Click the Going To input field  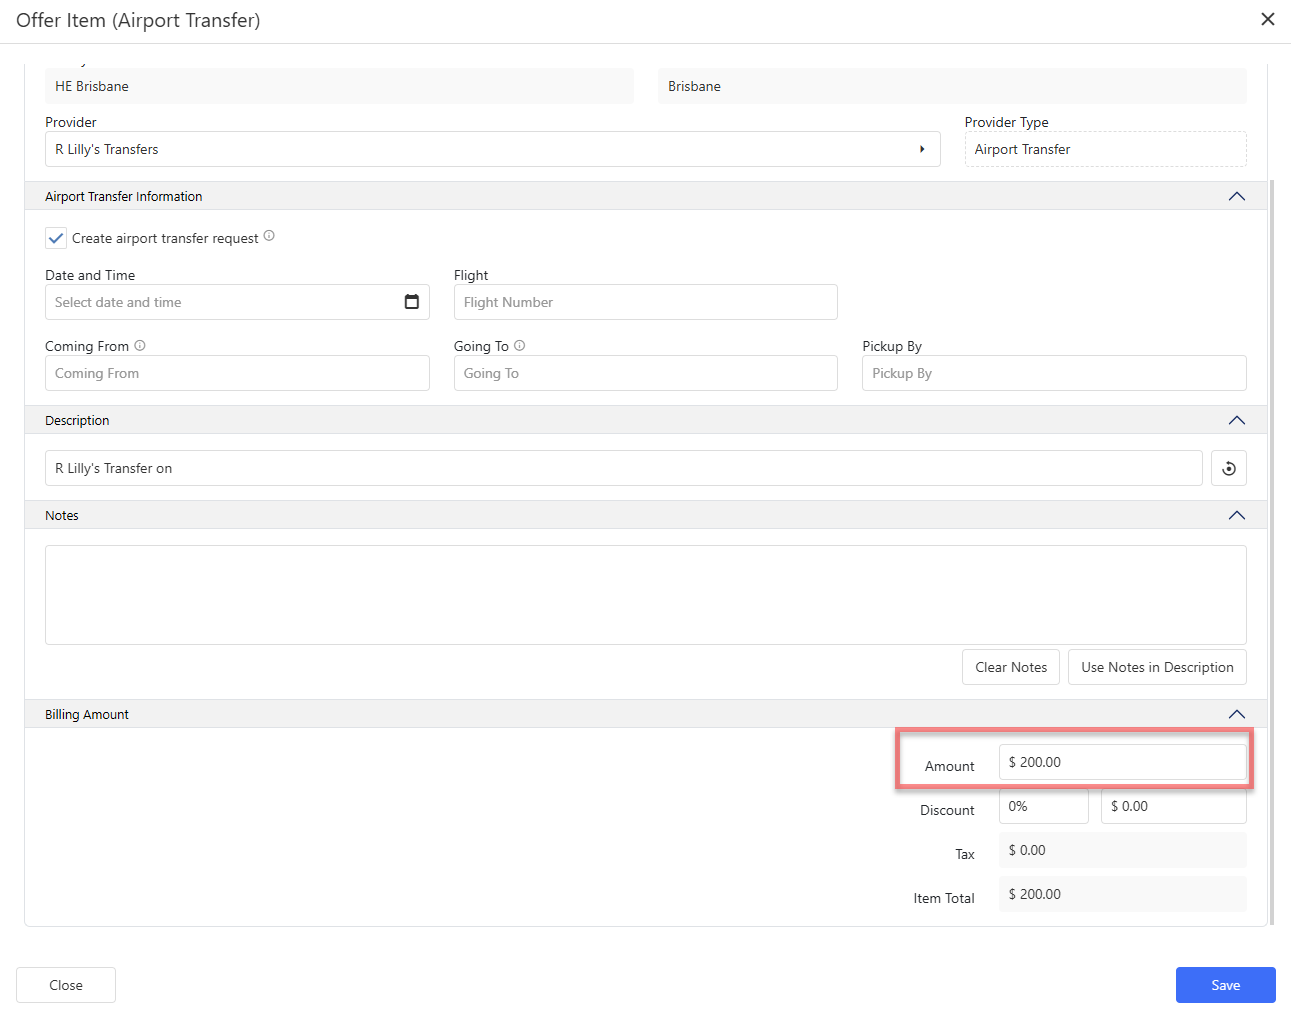645,373
